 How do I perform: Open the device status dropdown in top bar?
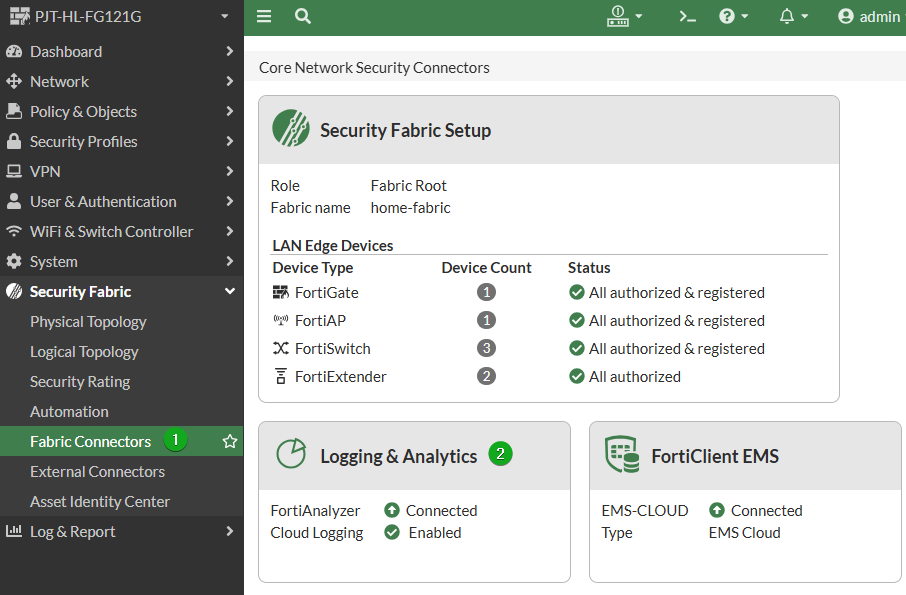tap(625, 16)
